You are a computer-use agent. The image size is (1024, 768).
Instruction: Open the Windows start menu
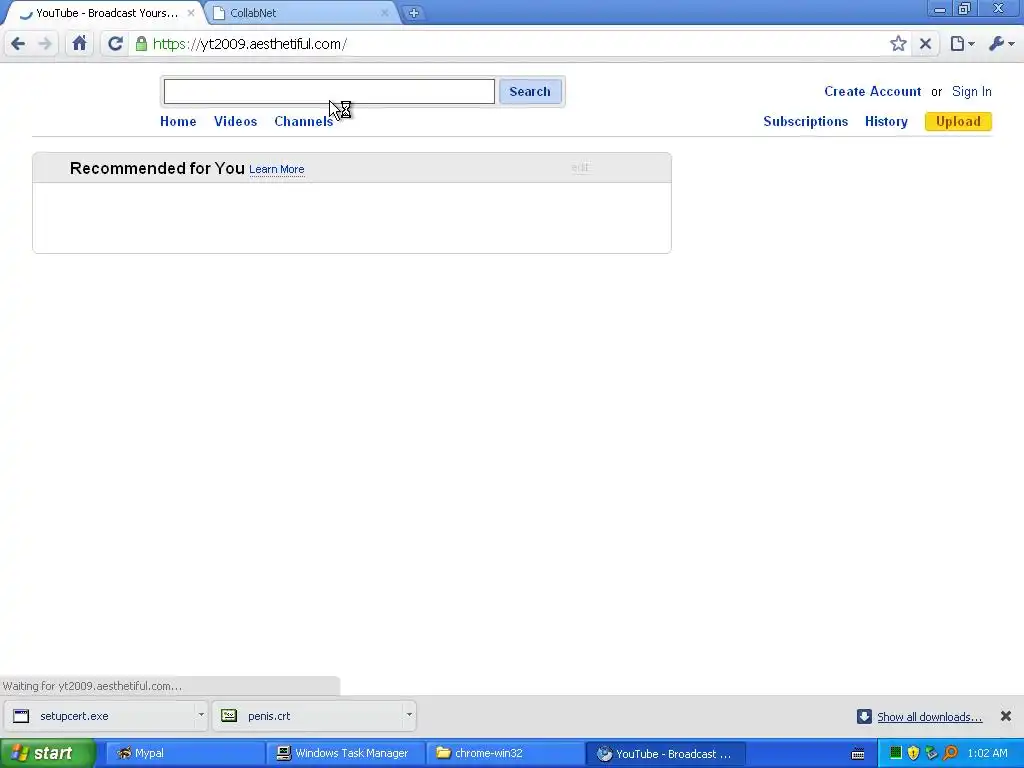click(47, 754)
